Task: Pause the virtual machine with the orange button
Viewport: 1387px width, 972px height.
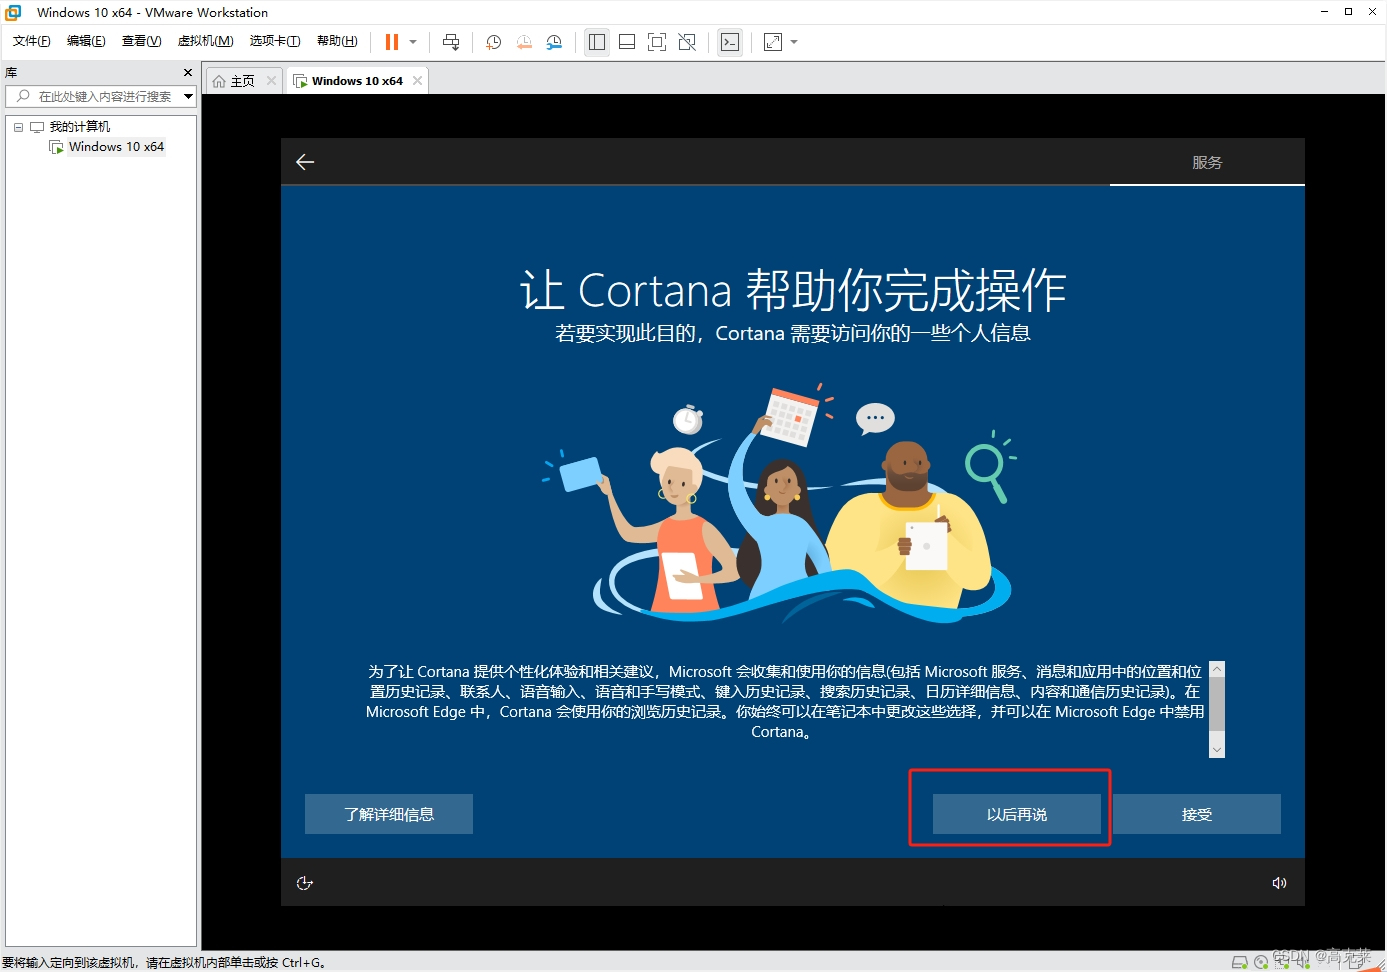Action: point(392,42)
